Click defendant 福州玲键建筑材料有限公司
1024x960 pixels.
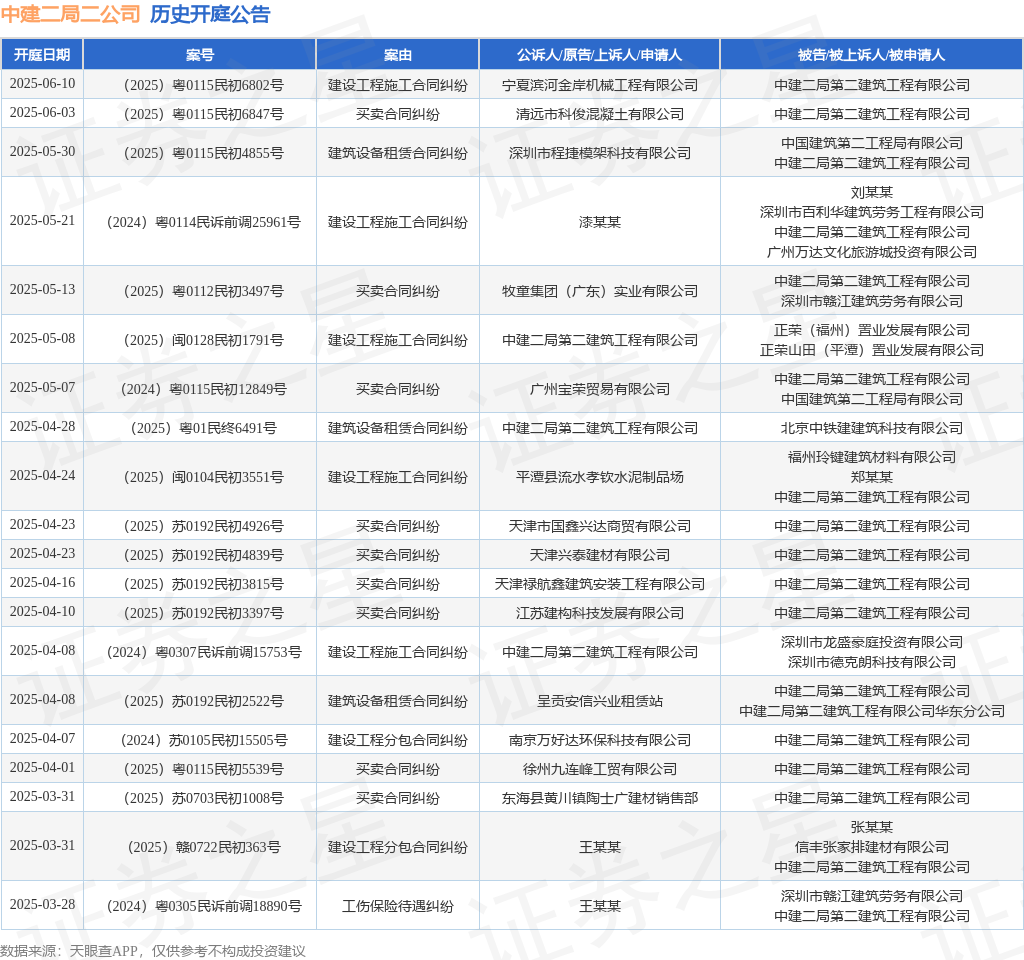871,457
